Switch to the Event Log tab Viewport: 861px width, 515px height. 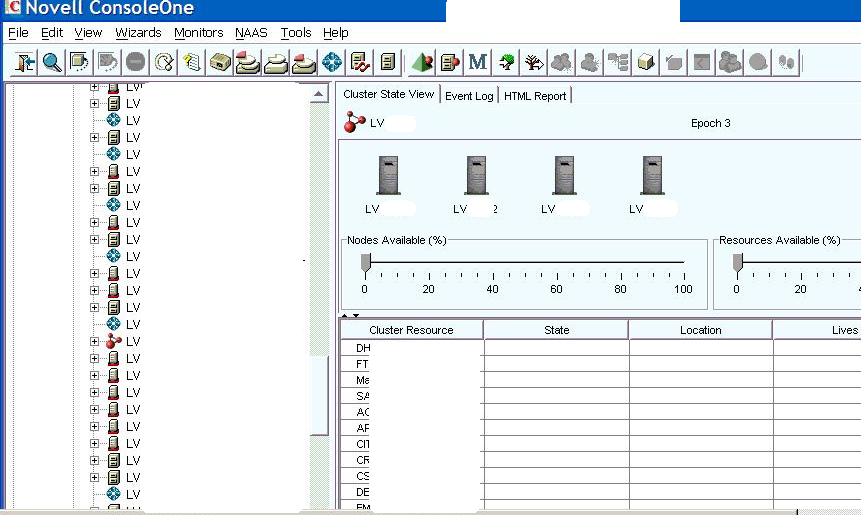coord(469,96)
